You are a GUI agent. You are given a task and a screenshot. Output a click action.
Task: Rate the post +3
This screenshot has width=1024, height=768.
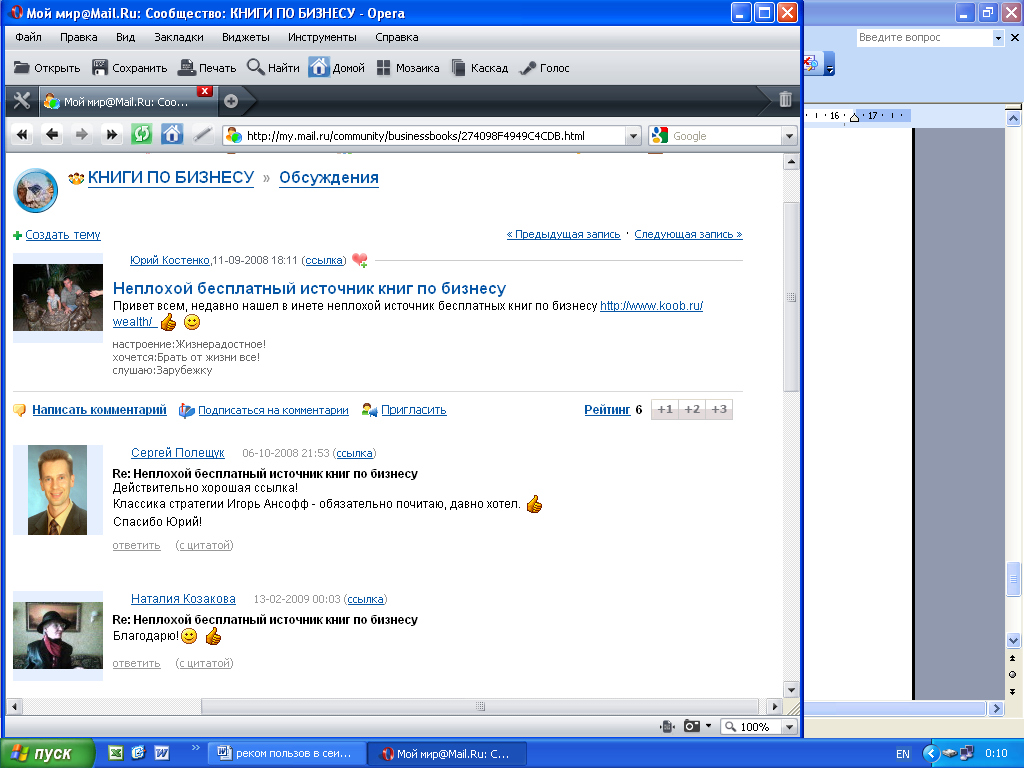pos(719,409)
